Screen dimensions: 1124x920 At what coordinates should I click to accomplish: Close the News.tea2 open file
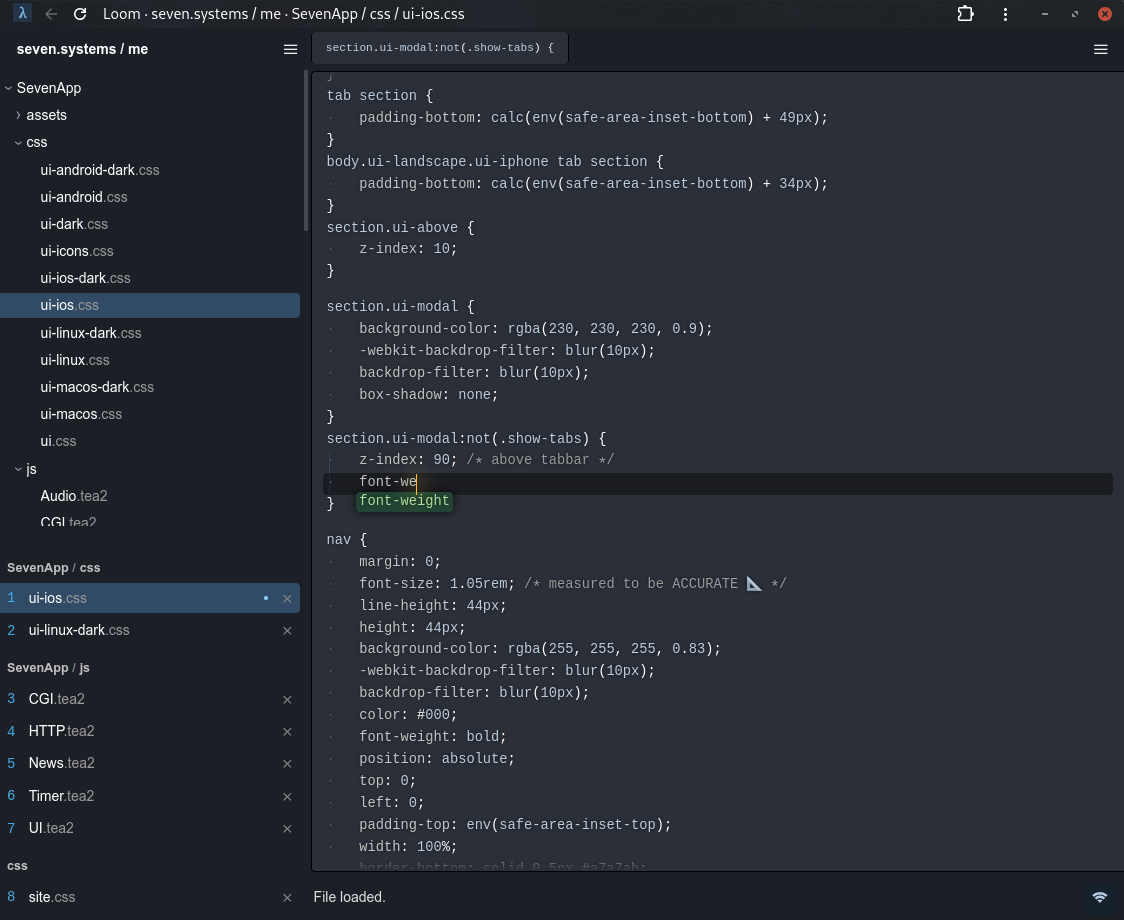click(287, 764)
